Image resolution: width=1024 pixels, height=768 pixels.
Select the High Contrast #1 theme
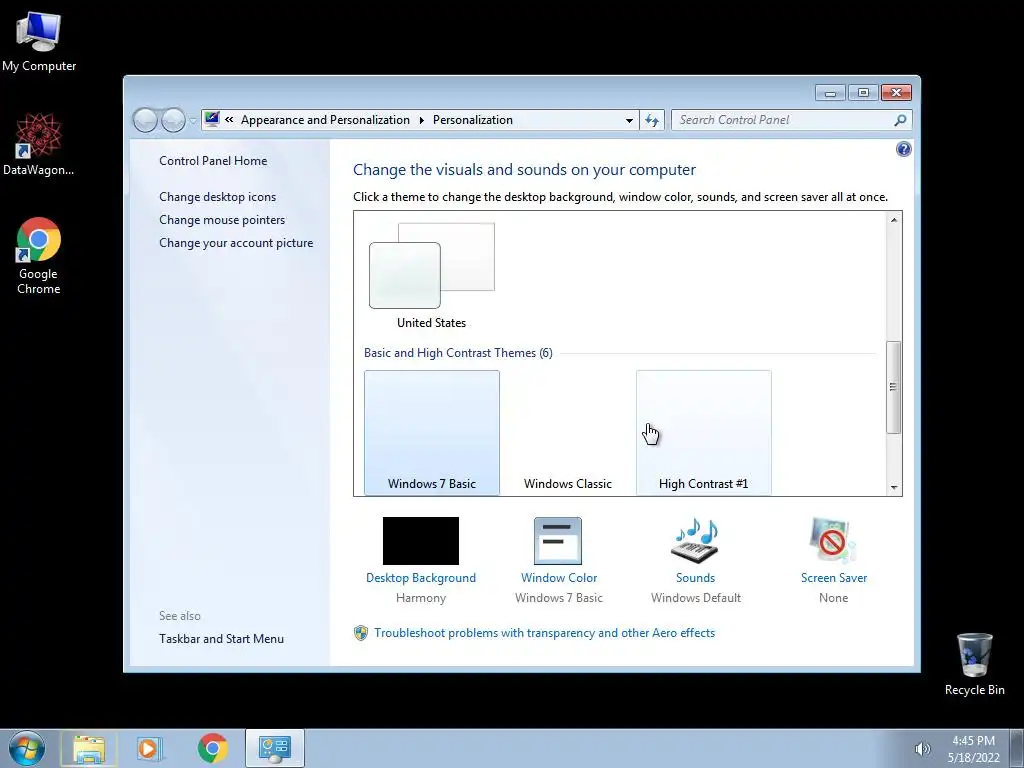click(x=703, y=432)
